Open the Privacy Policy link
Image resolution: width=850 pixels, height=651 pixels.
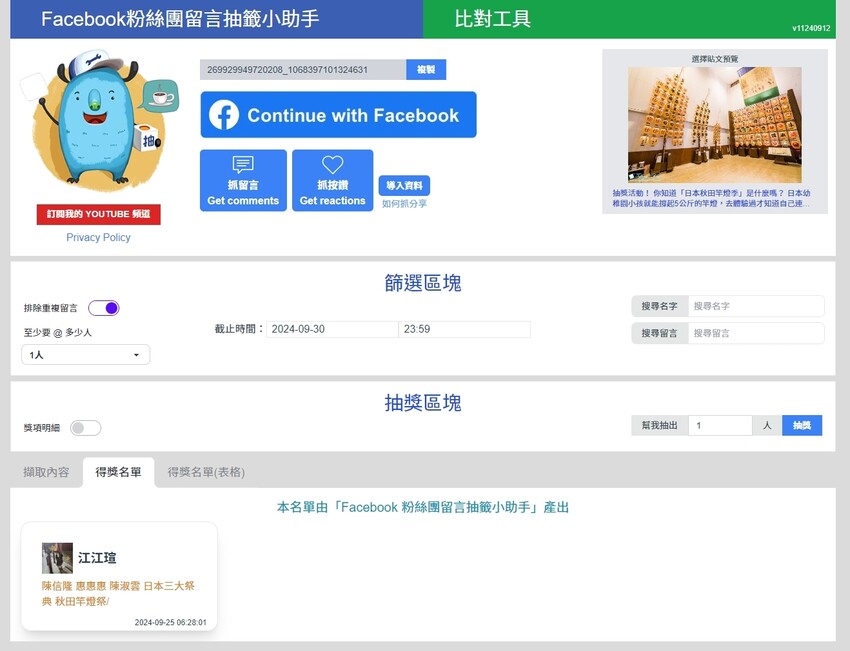98,237
